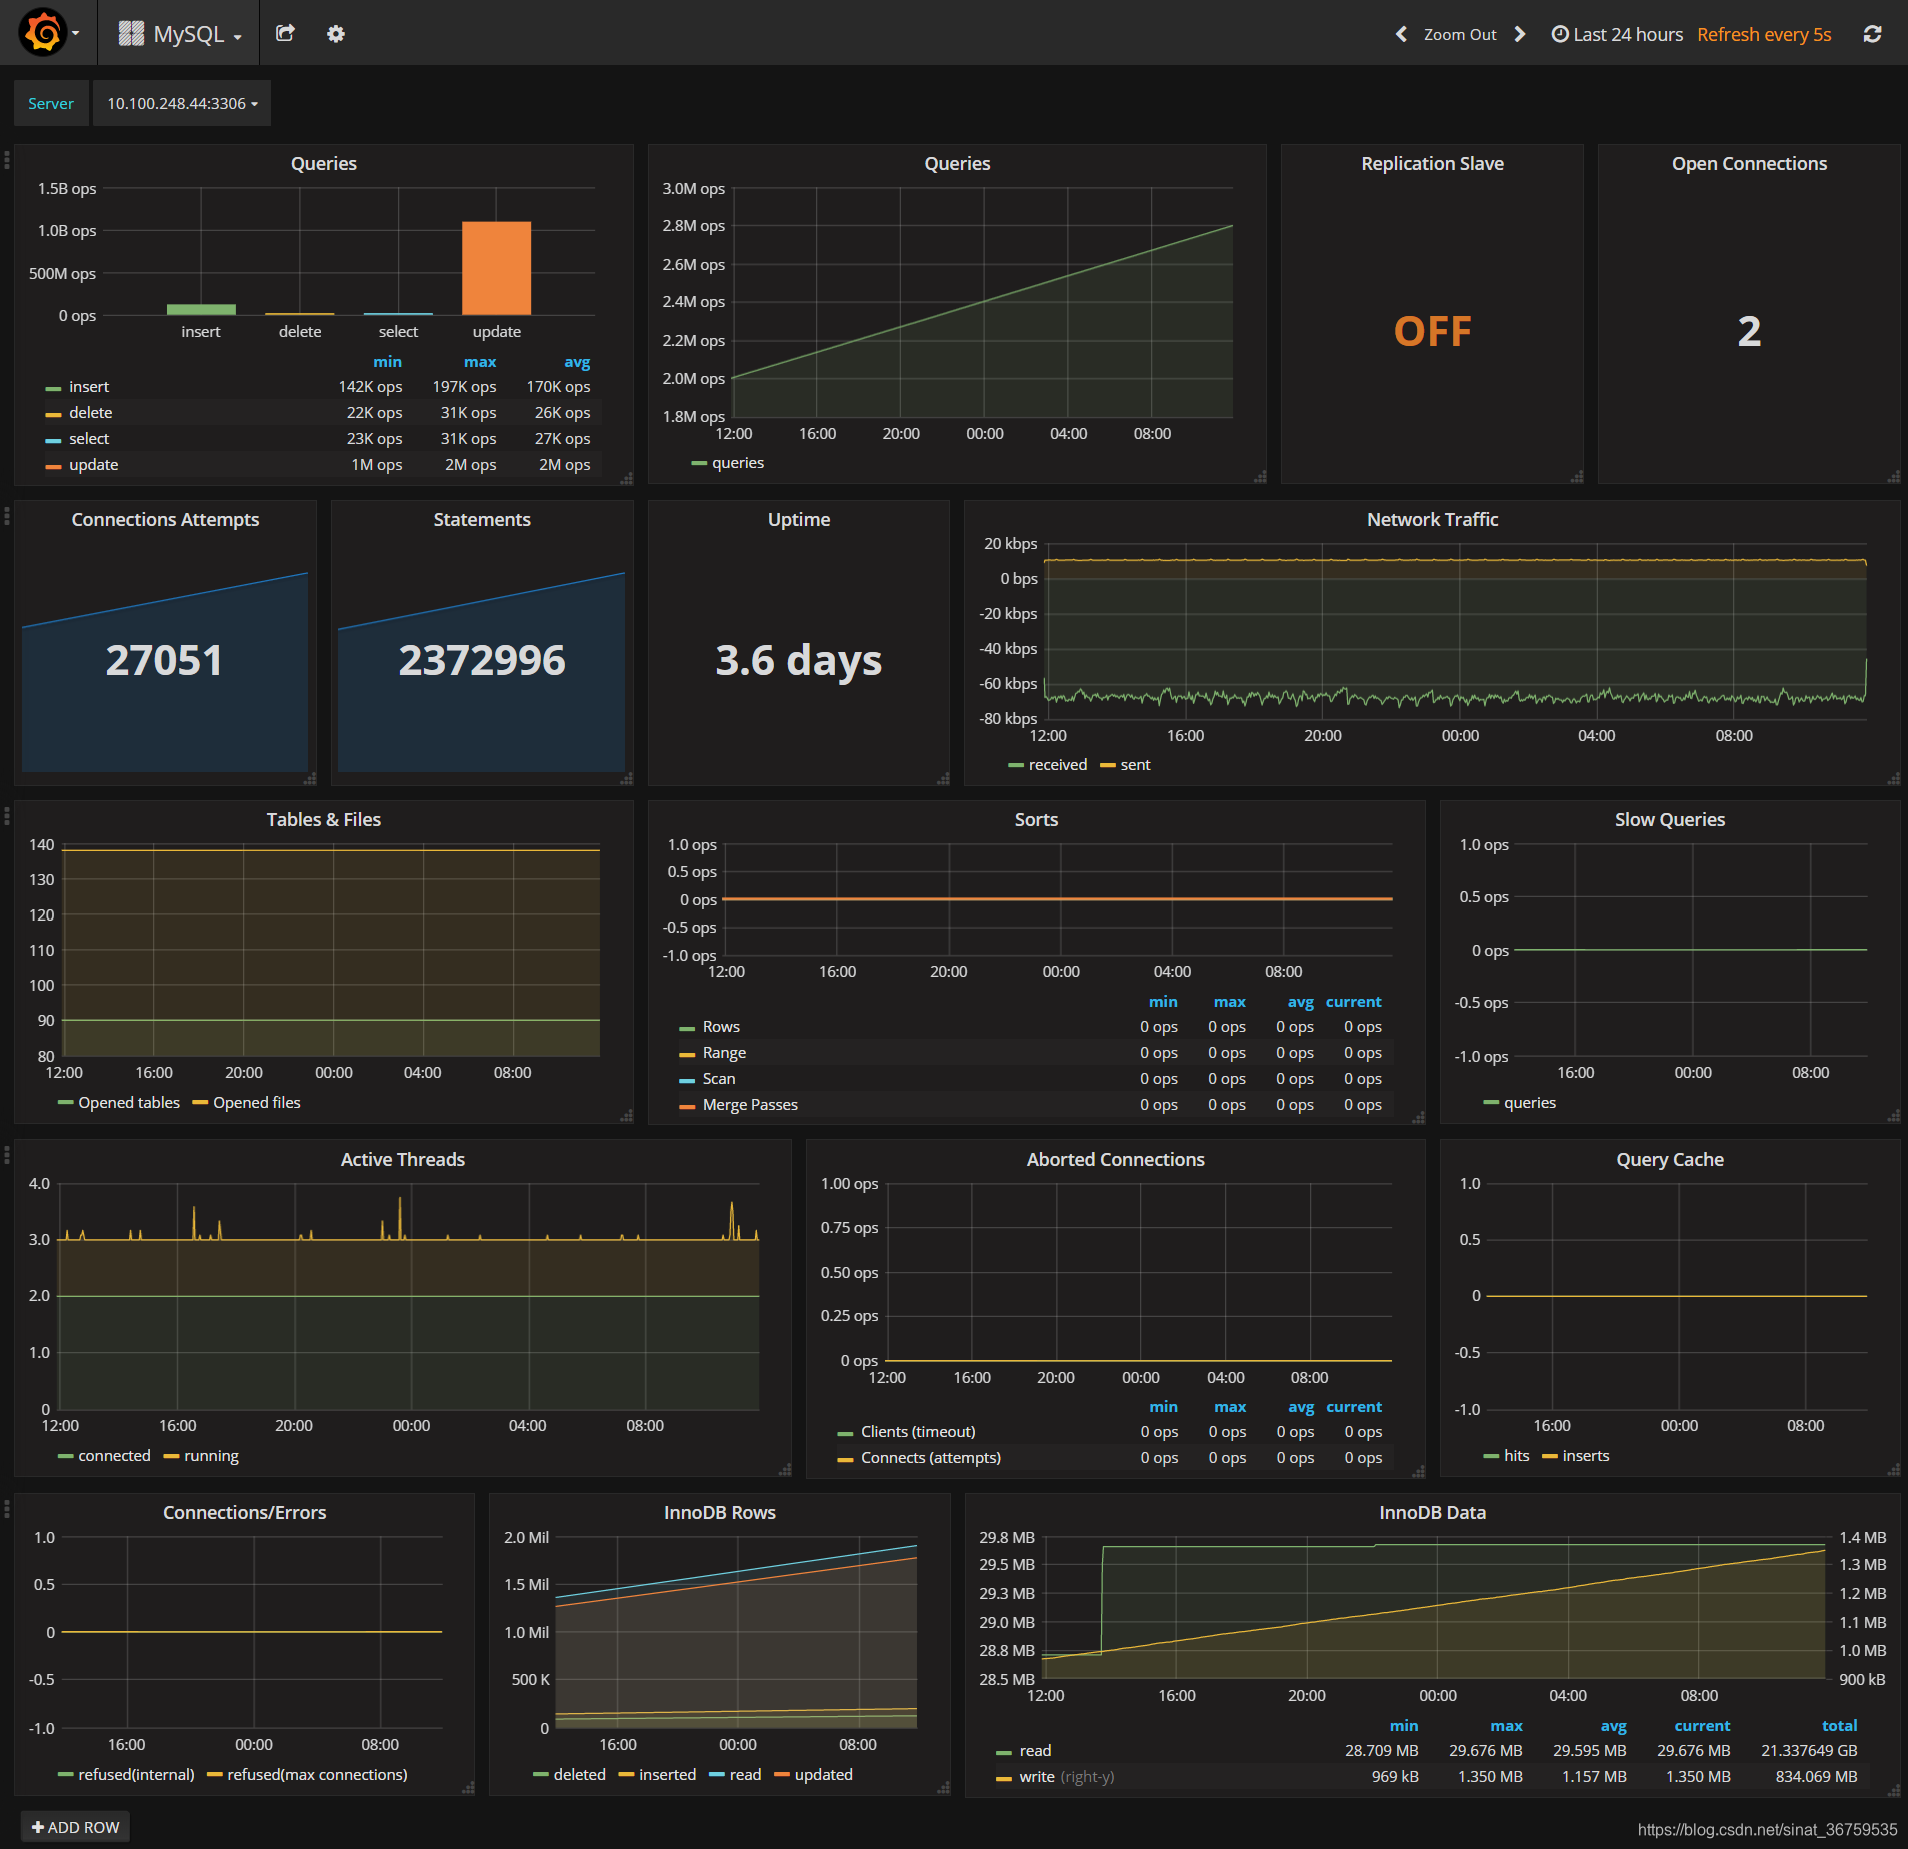Open color picker for inserted series swatch
This screenshot has height=1849, width=1908.
tap(626, 1775)
